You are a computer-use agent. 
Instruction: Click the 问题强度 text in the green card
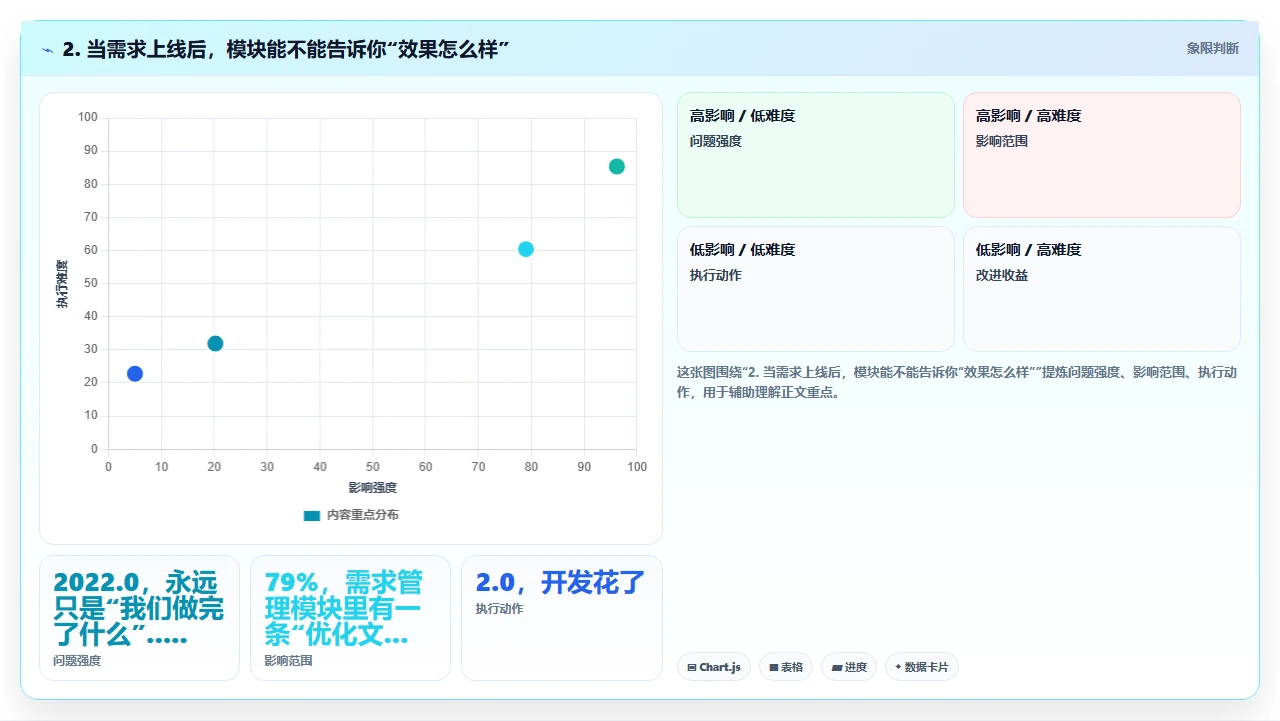click(716, 141)
